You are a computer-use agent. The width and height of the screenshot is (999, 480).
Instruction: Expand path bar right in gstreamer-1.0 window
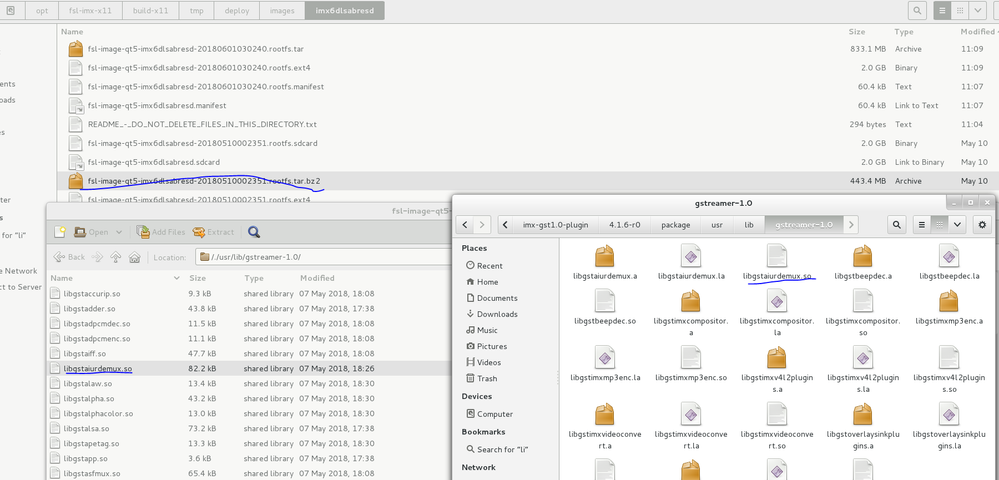click(x=851, y=224)
